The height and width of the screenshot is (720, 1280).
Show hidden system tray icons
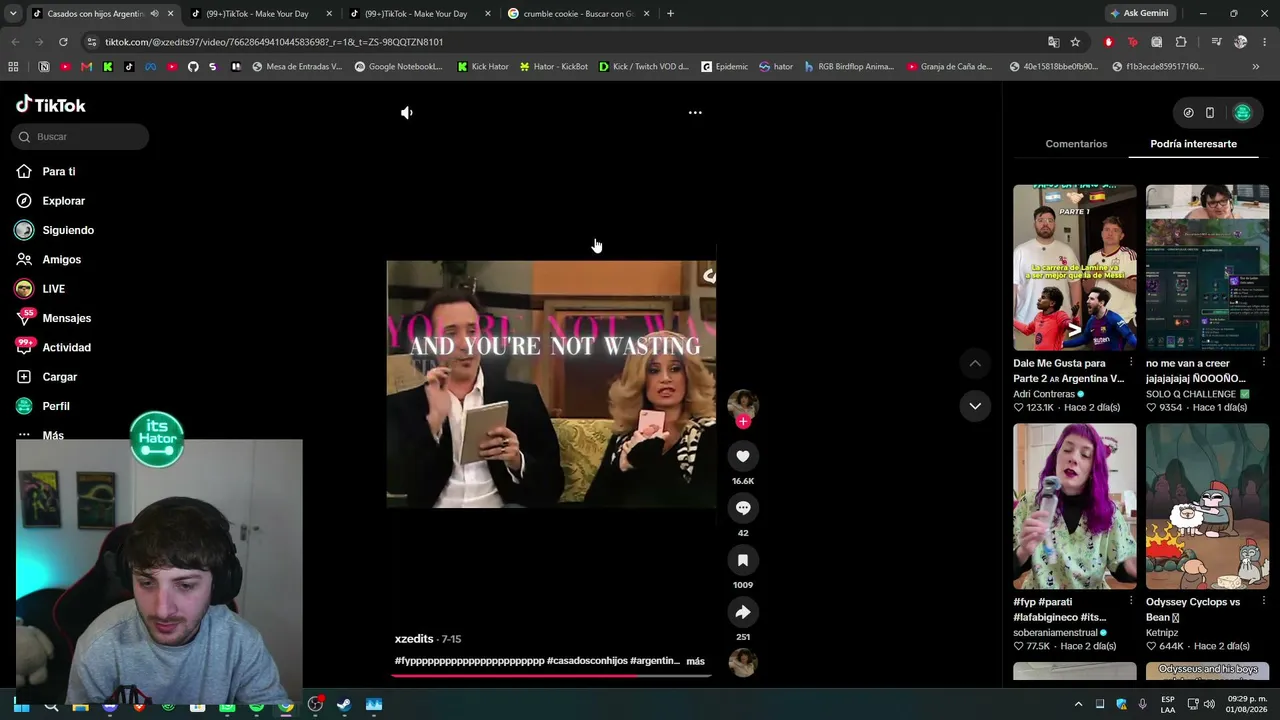coord(1078,704)
